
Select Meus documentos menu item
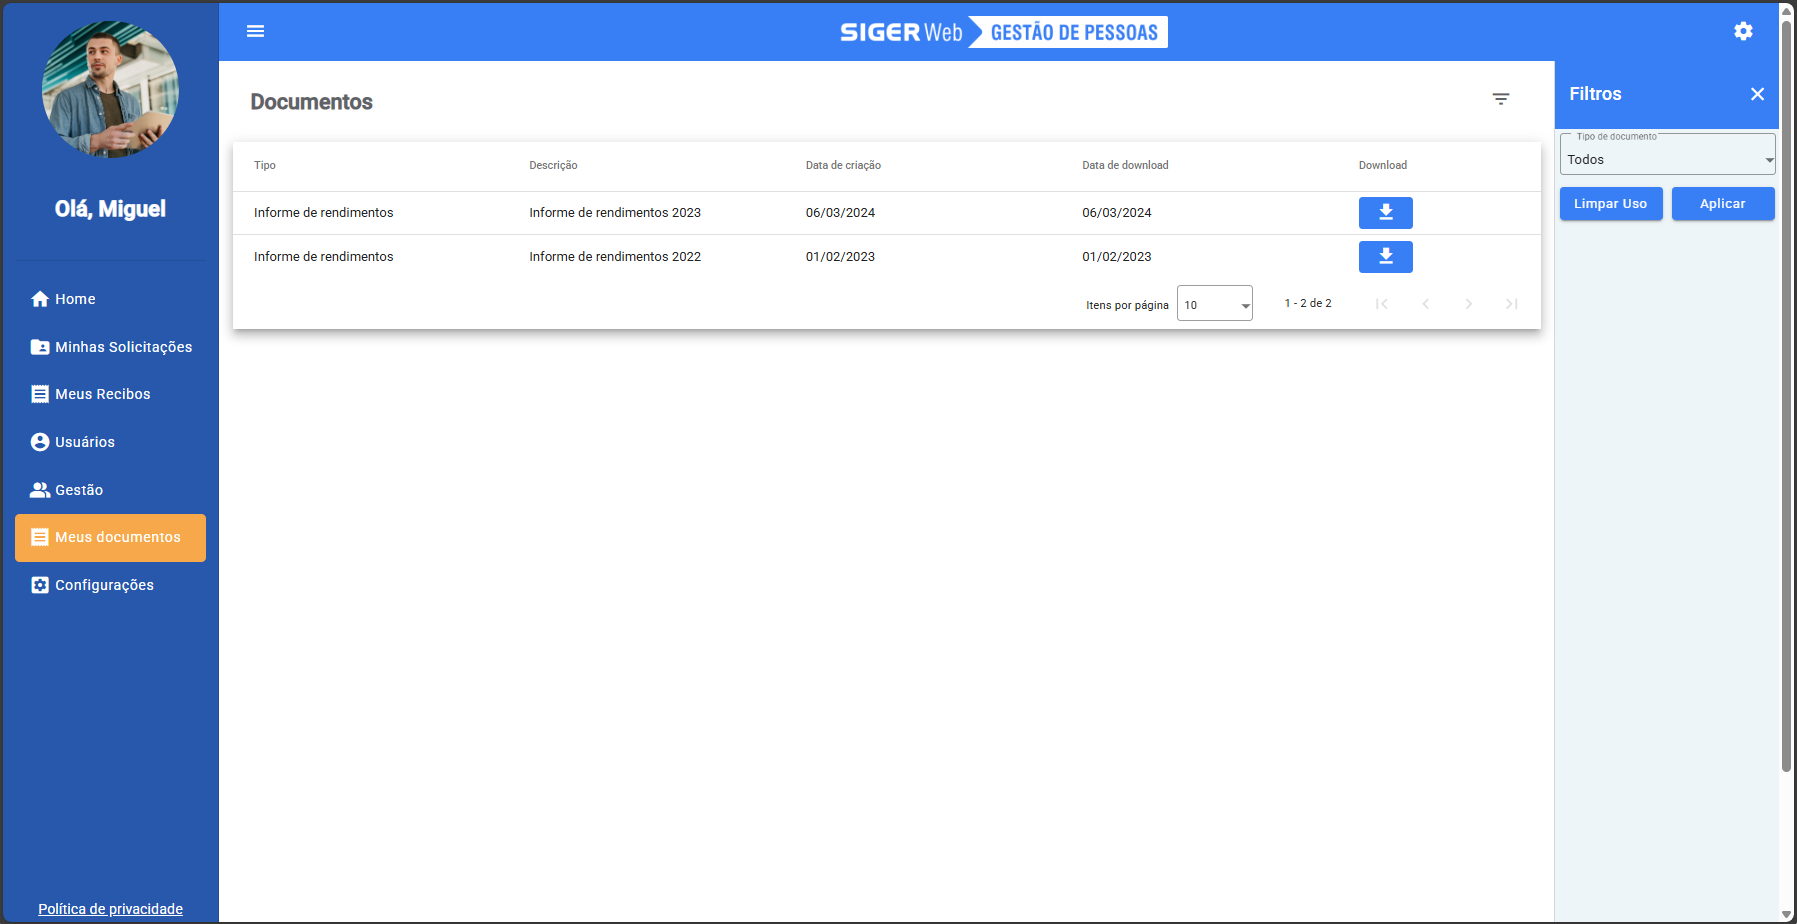110,538
